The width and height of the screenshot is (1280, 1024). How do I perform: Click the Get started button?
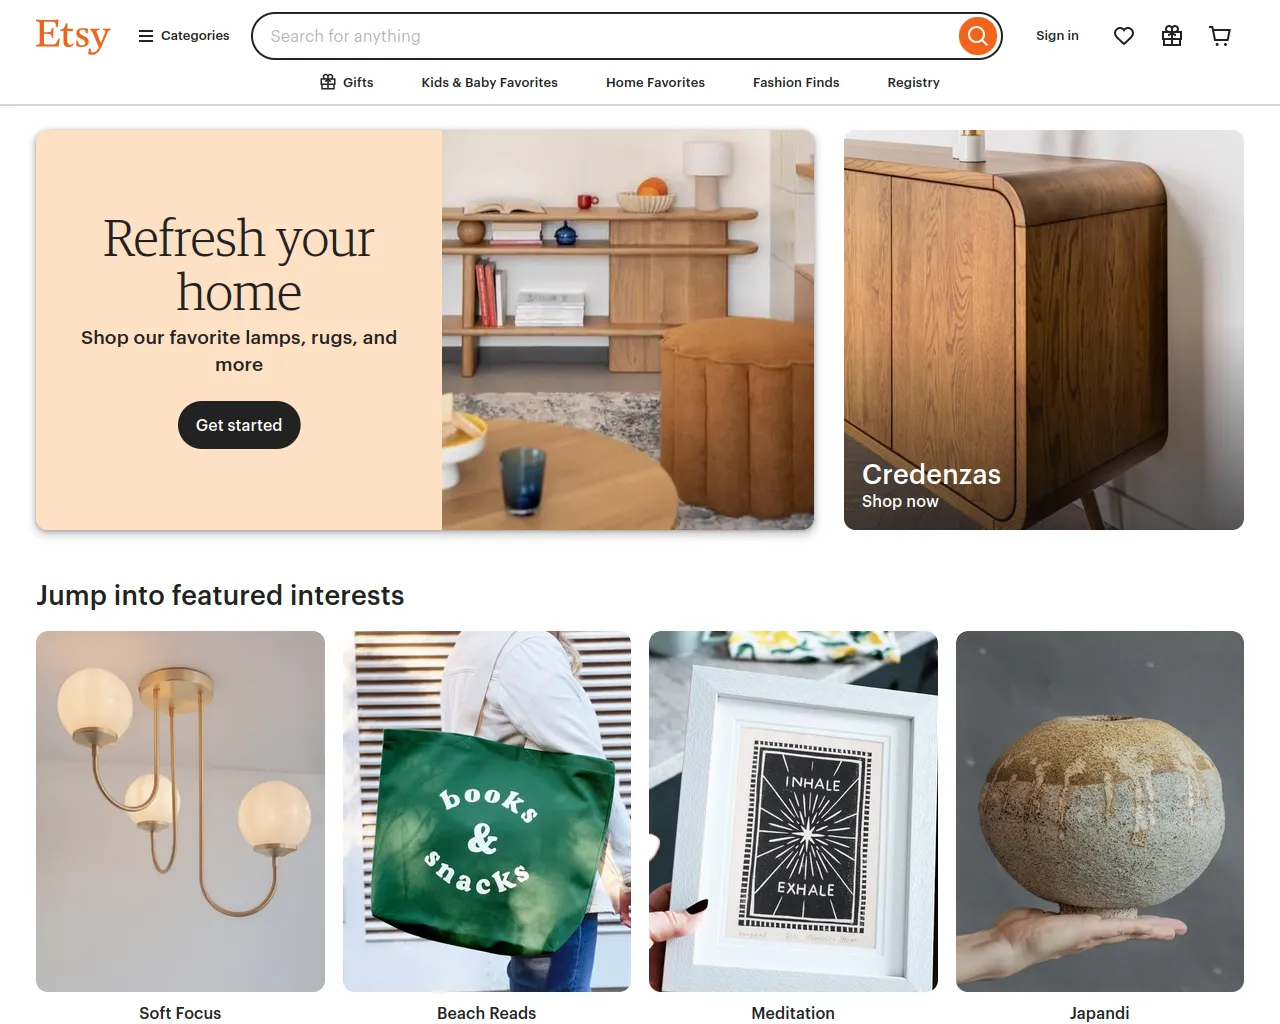(239, 425)
